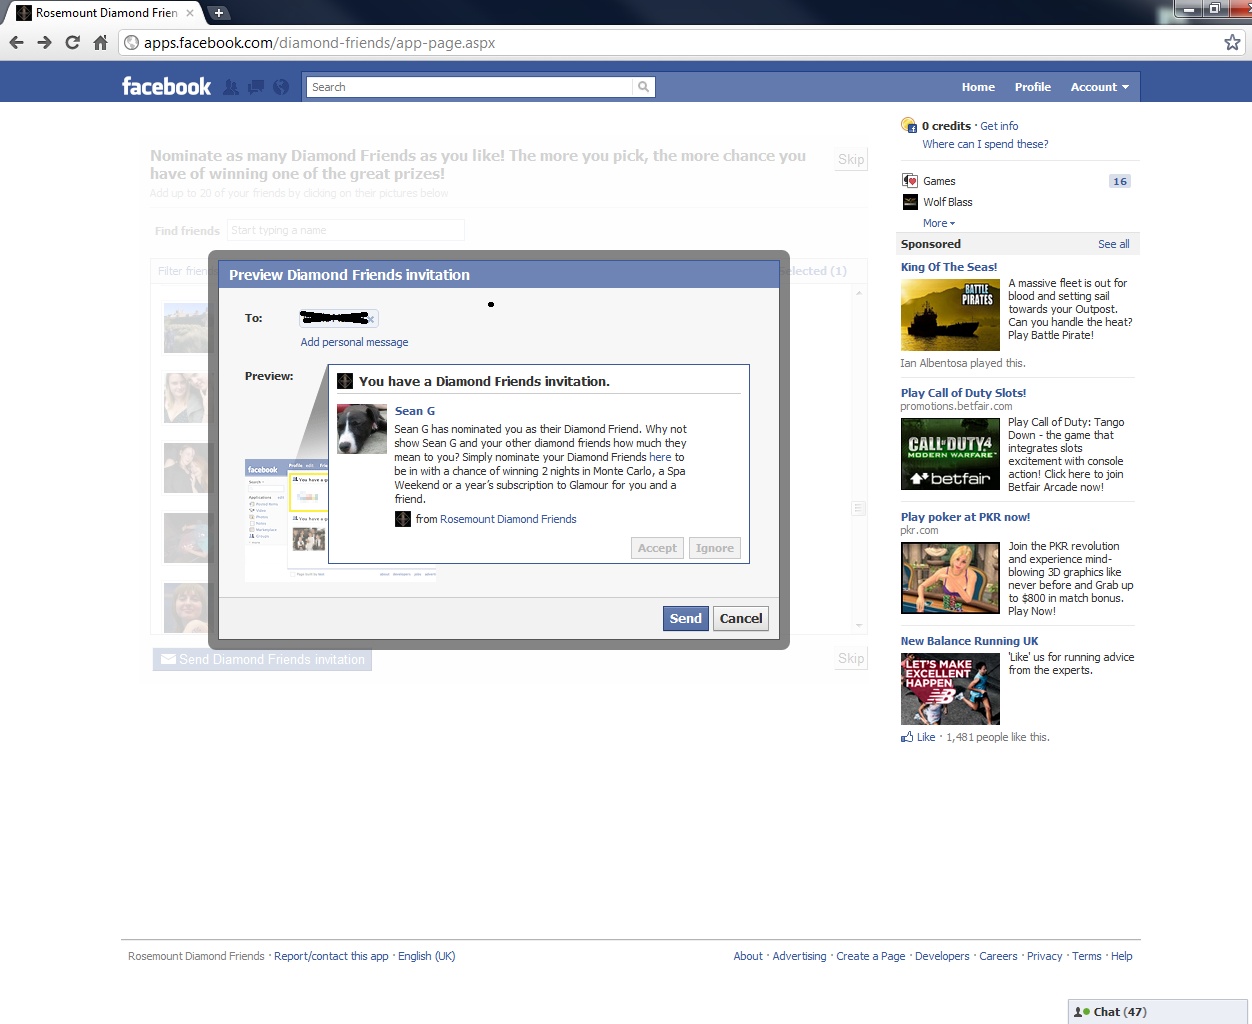Go to the browser Home icon
The image size is (1252, 1024).
tap(100, 42)
